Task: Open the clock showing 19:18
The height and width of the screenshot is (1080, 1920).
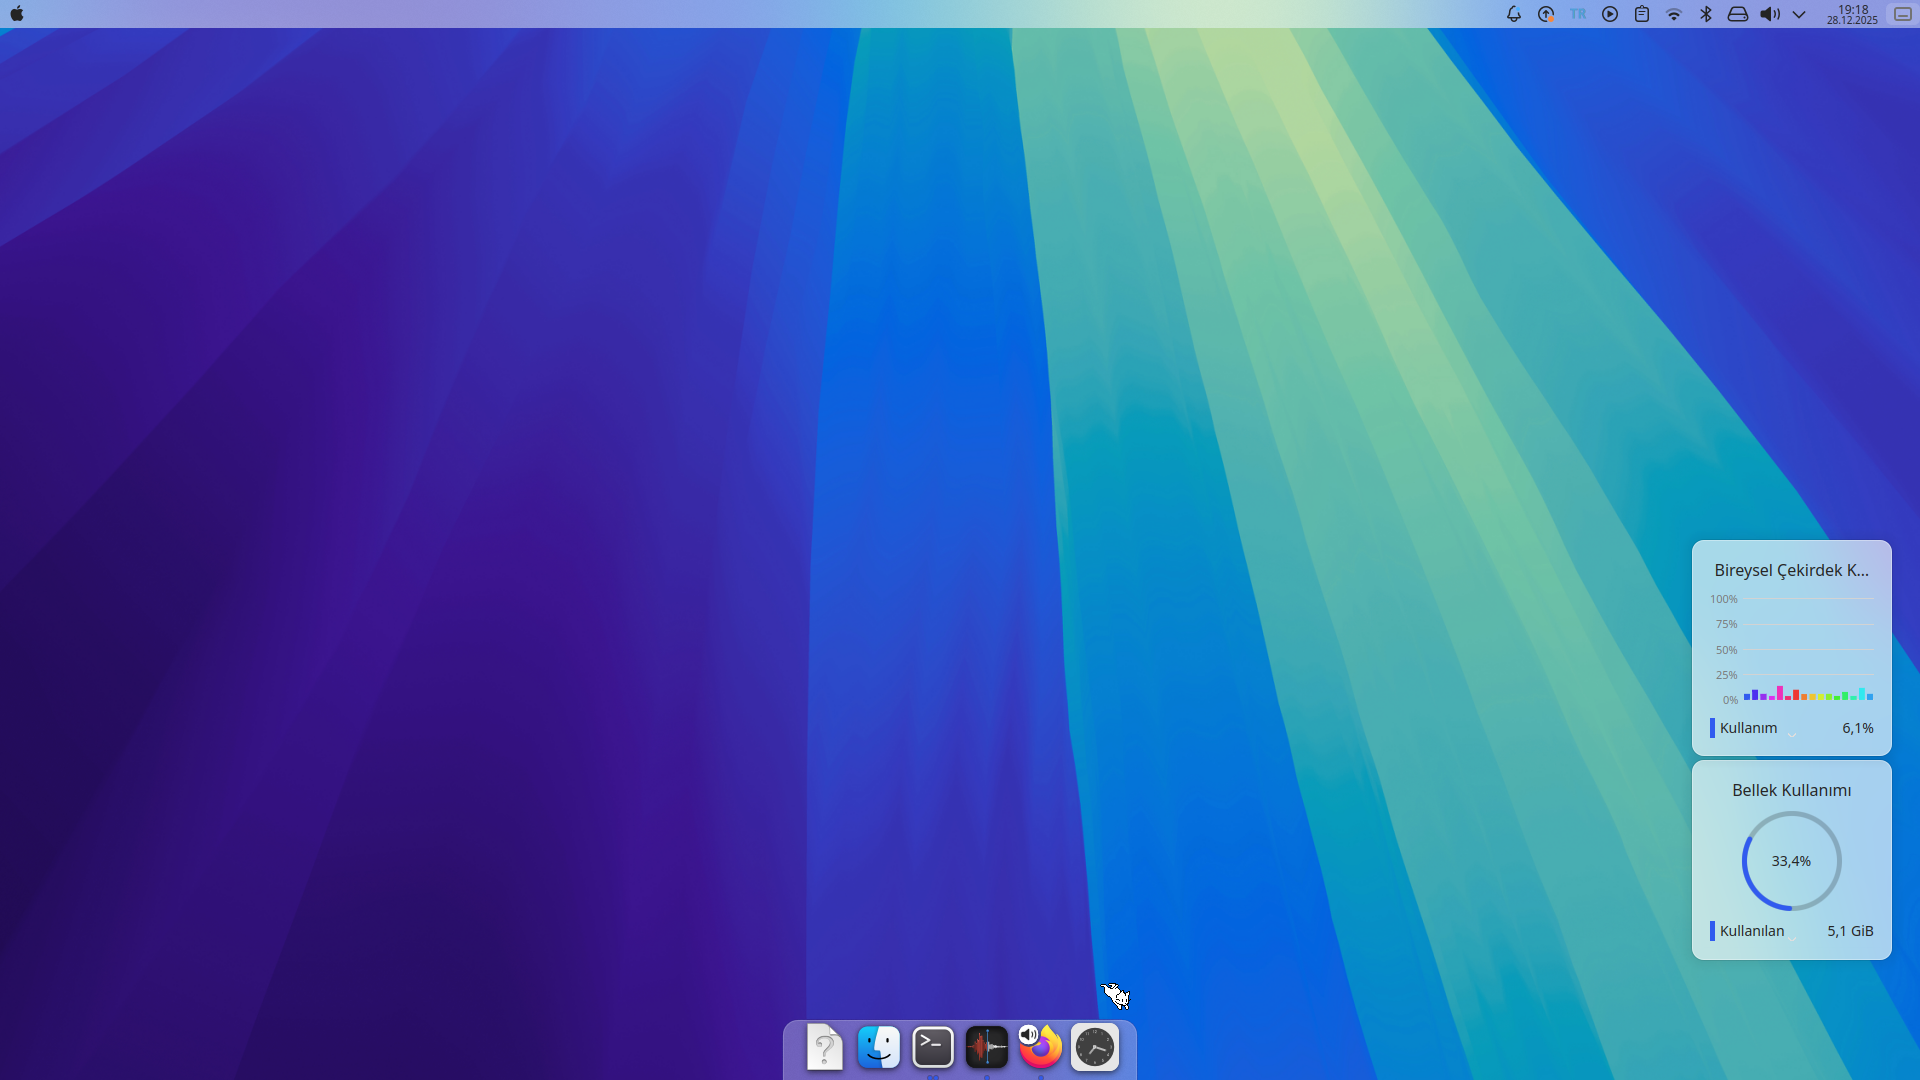Action: pos(1852,14)
